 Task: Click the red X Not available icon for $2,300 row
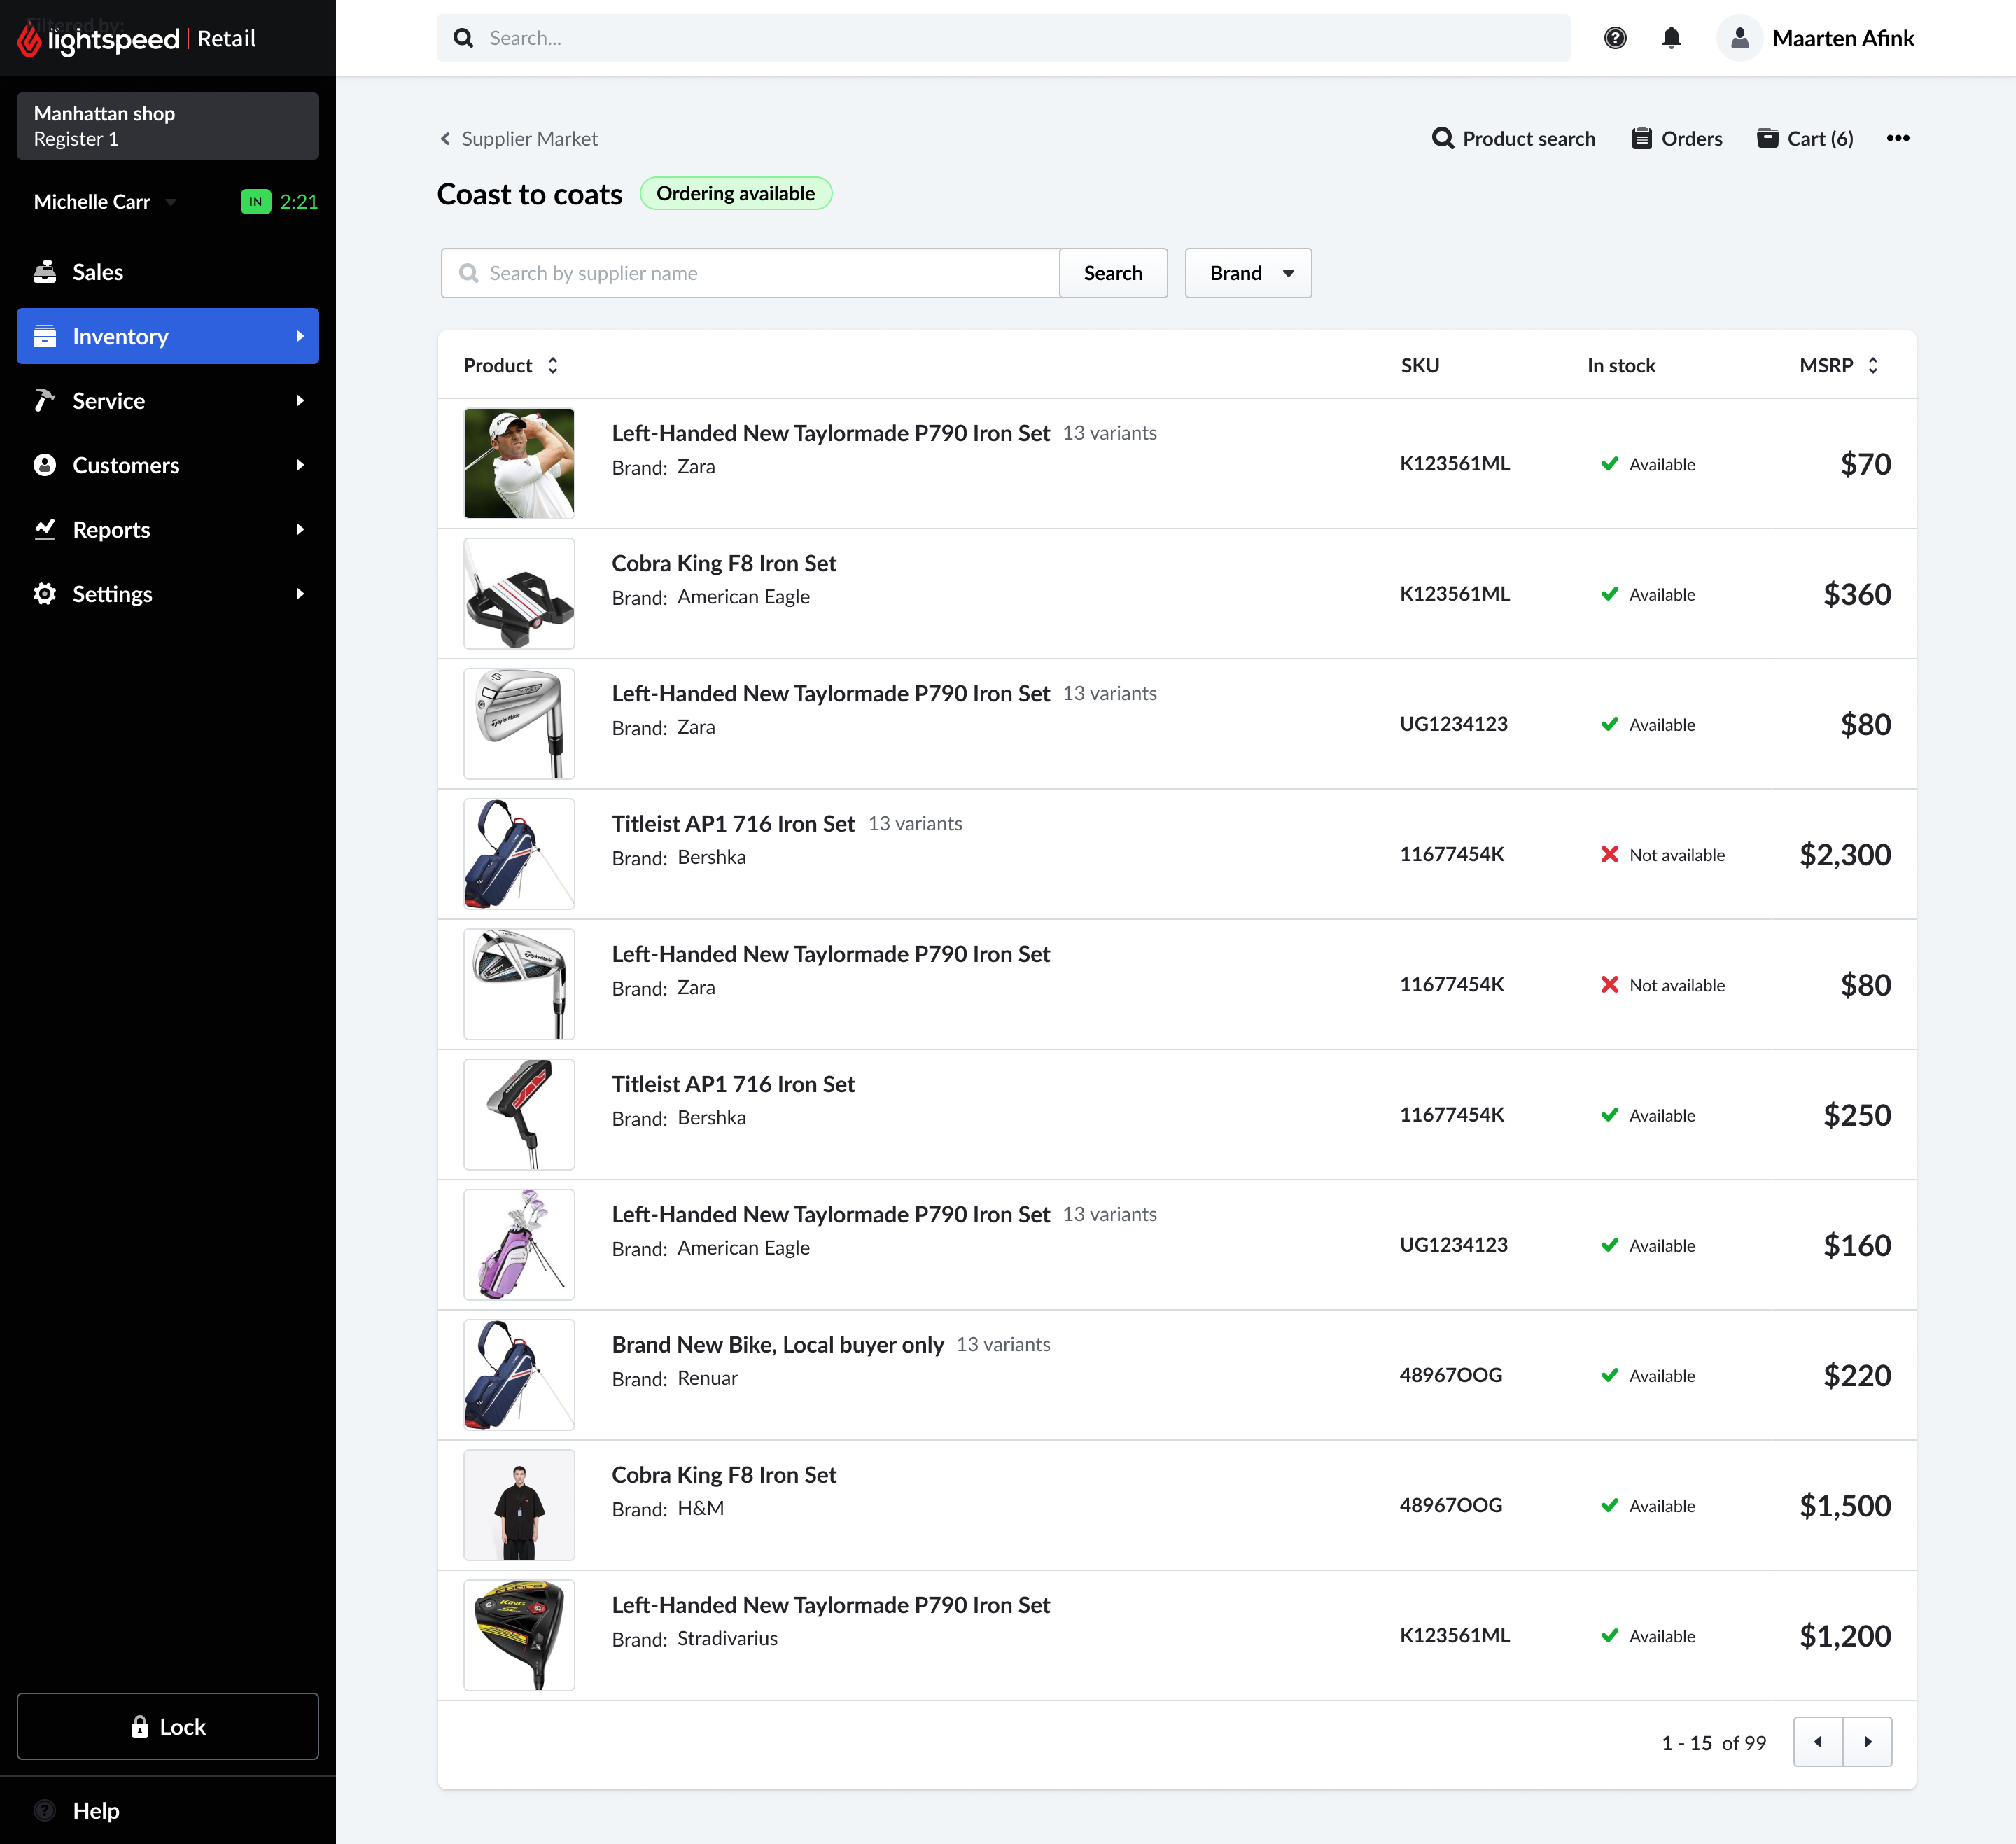[1609, 854]
